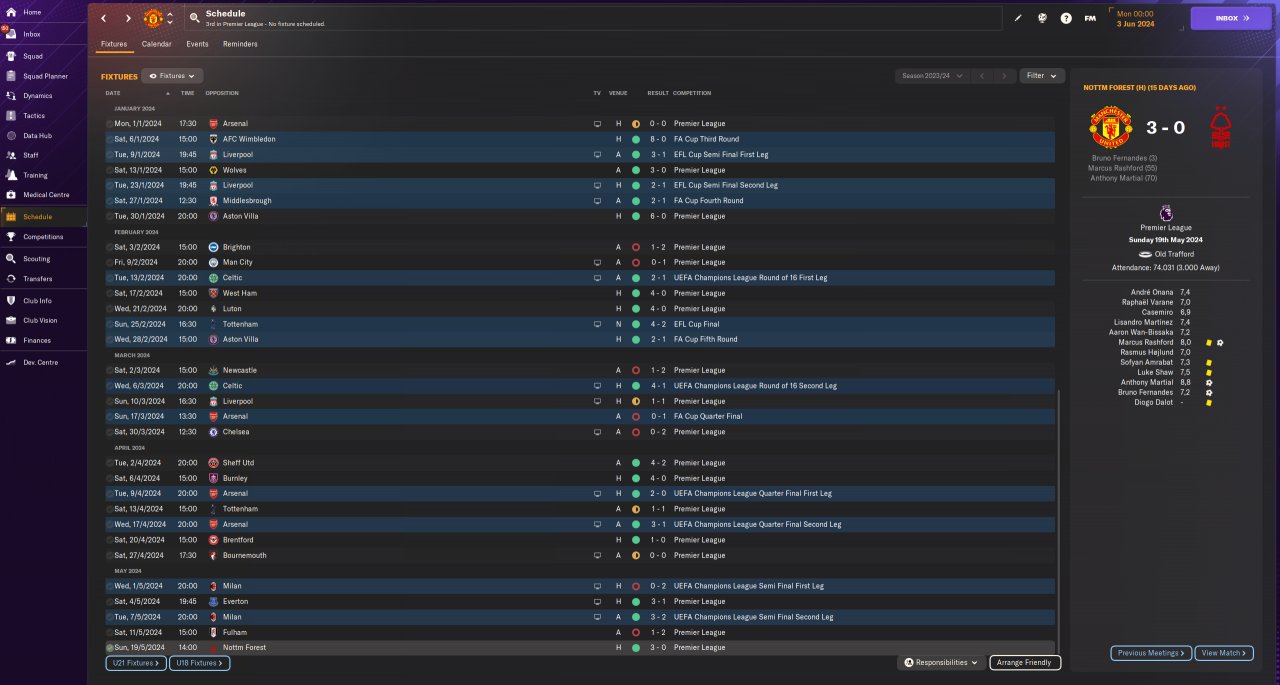Sort fixtures by Date column header
Viewport: 1280px width, 685px height.
coord(113,93)
